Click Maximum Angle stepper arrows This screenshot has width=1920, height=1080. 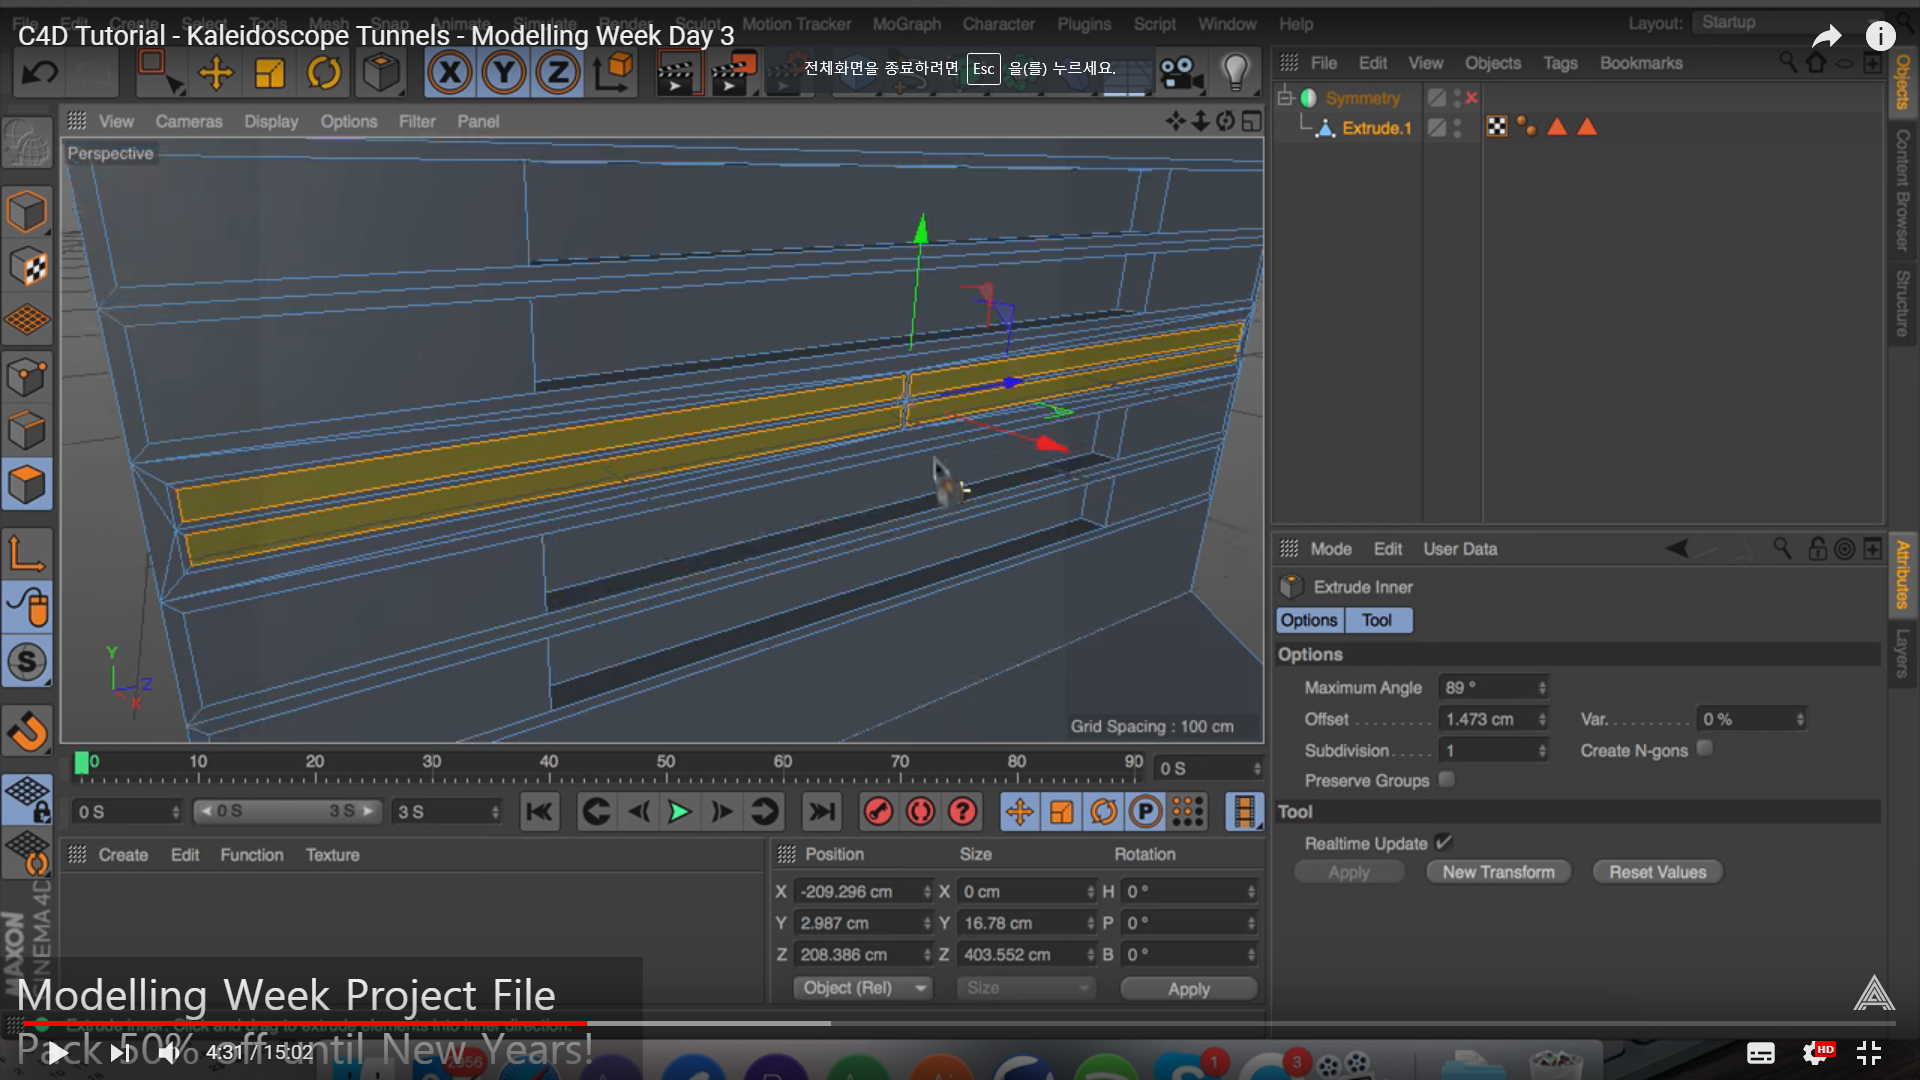pyautogui.click(x=1542, y=687)
